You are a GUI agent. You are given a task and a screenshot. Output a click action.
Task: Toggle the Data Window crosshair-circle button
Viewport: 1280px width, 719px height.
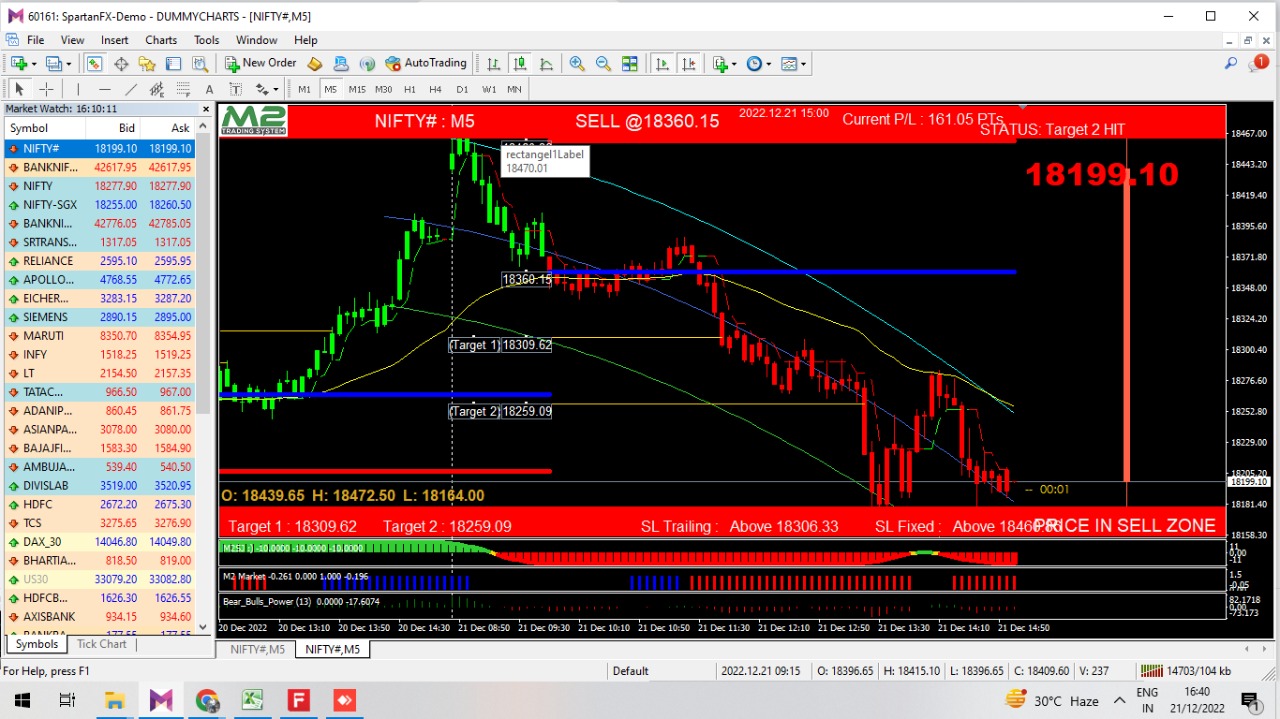(x=121, y=63)
